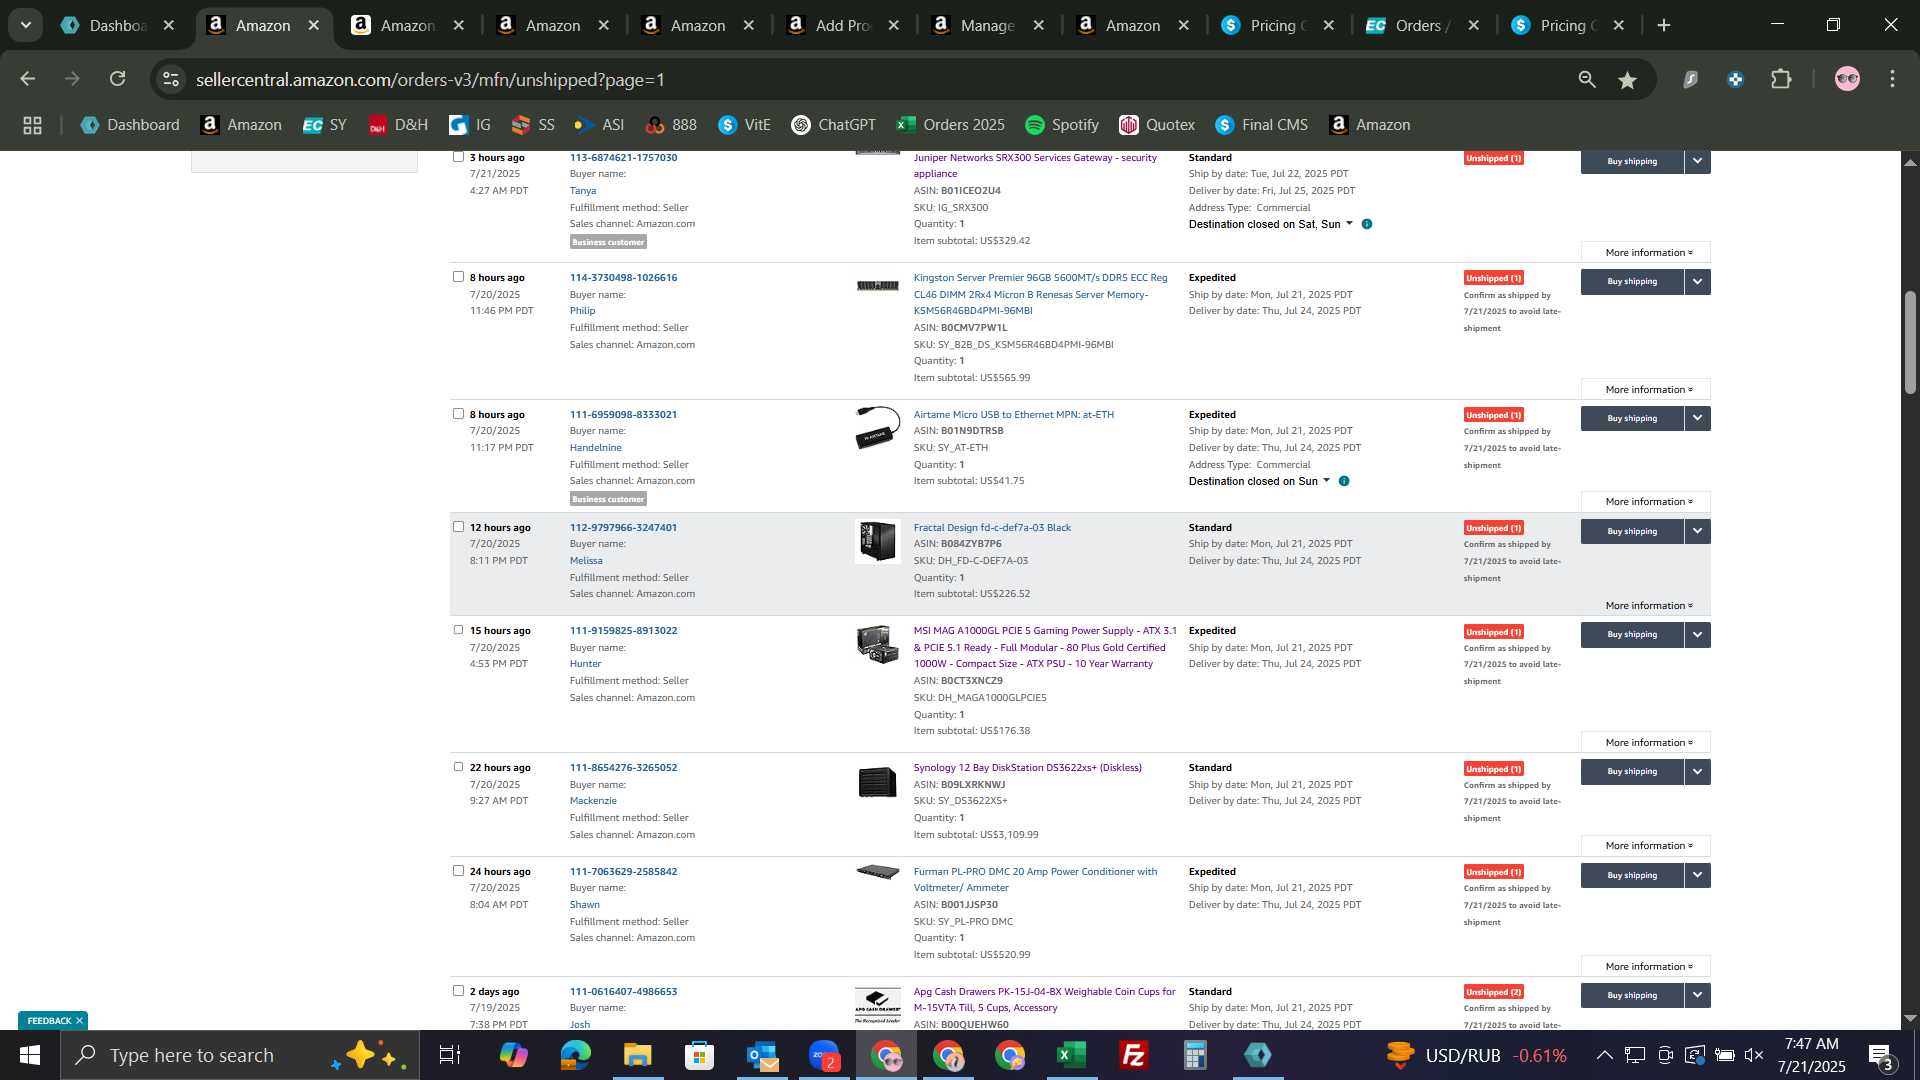Image resolution: width=1920 pixels, height=1080 pixels.
Task: Expand Buy shipping dropdown for Furman PL-PRO order
Action: 1697,875
